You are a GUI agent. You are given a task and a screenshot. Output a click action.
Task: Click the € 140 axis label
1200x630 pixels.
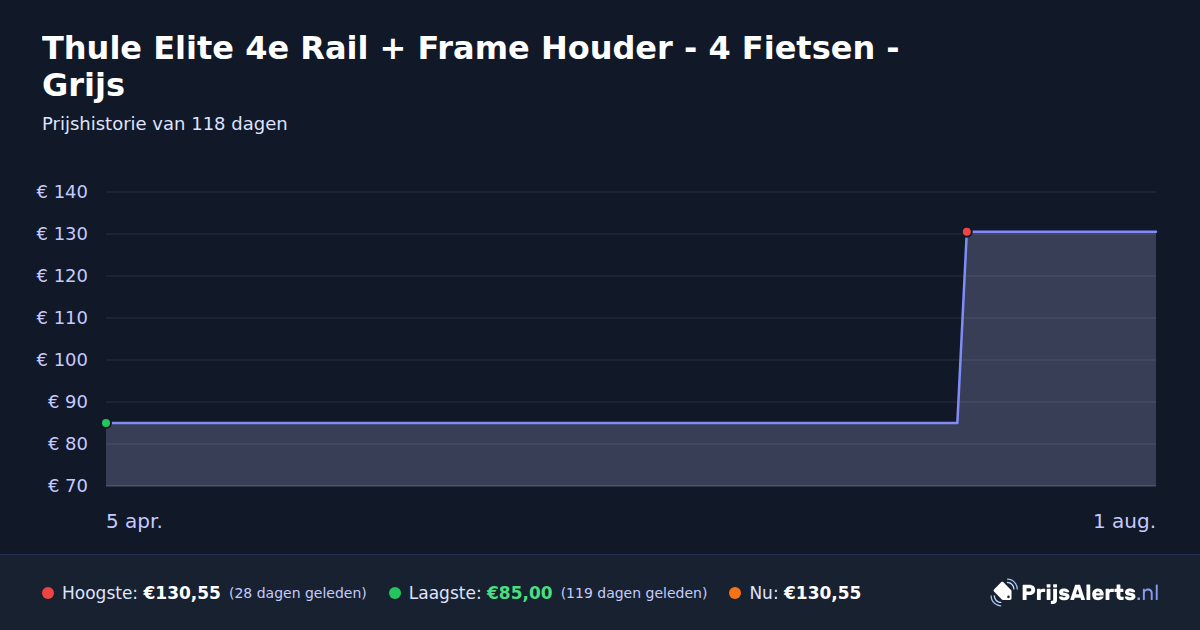[x=62, y=192]
